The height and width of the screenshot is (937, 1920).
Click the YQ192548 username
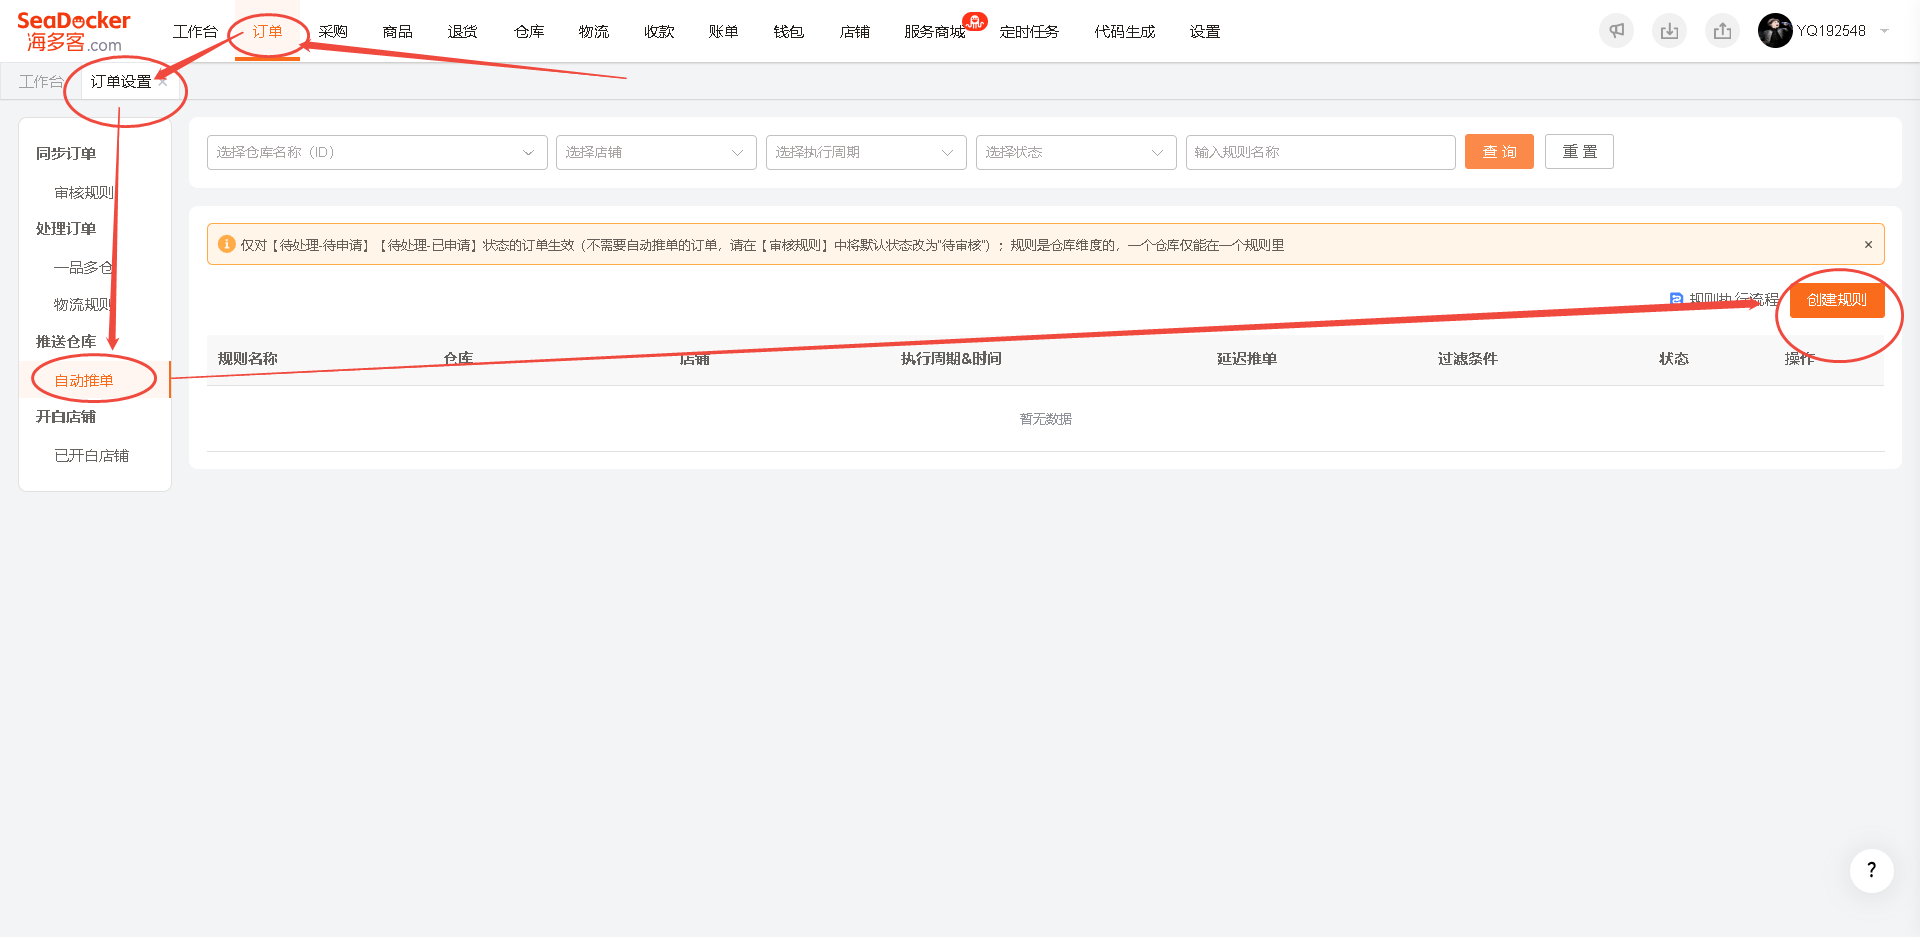click(x=1831, y=31)
